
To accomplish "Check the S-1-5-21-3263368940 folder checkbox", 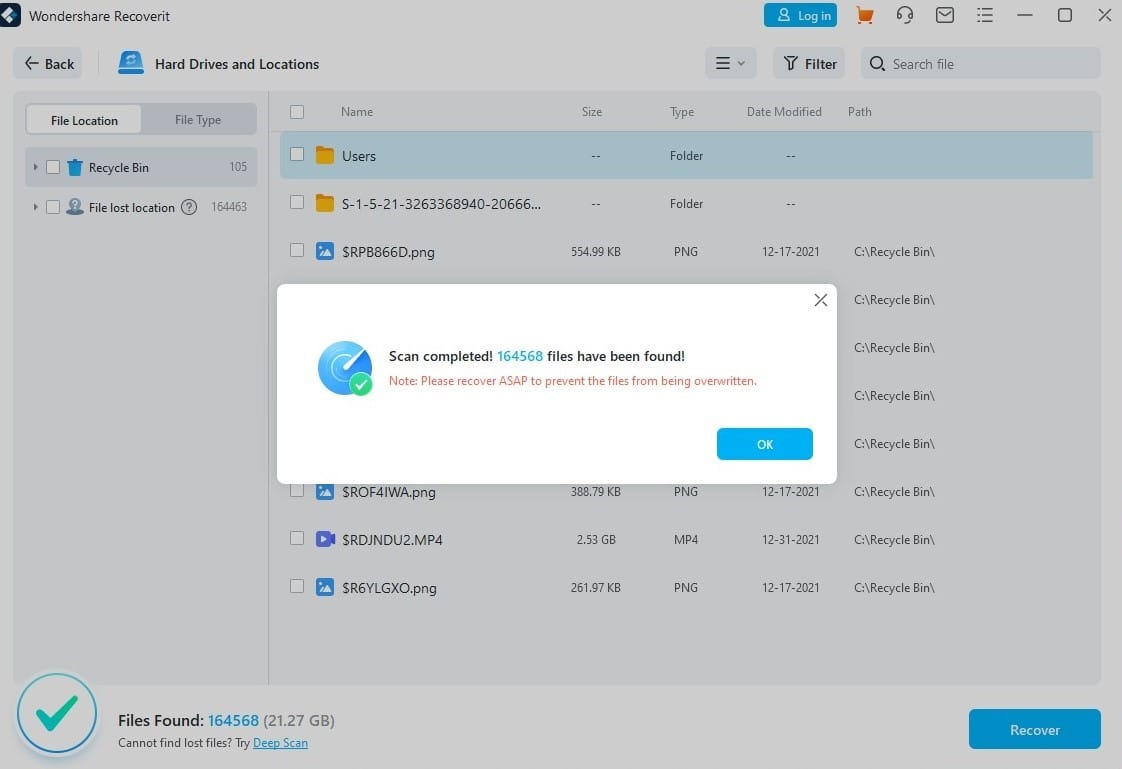I will tap(297, 202).
